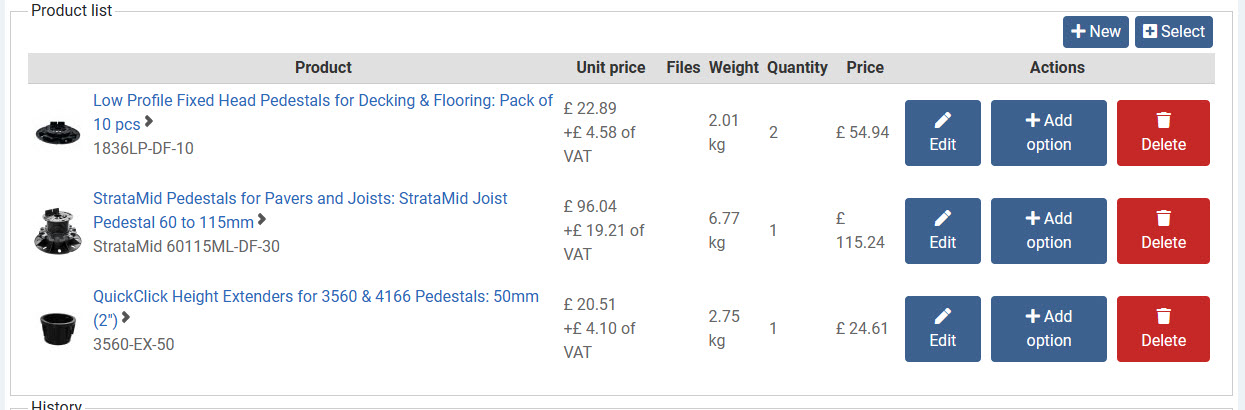Edit the StrataMid Joist Pedestal product
The image size is (1245, 410).
pos(942,230)
